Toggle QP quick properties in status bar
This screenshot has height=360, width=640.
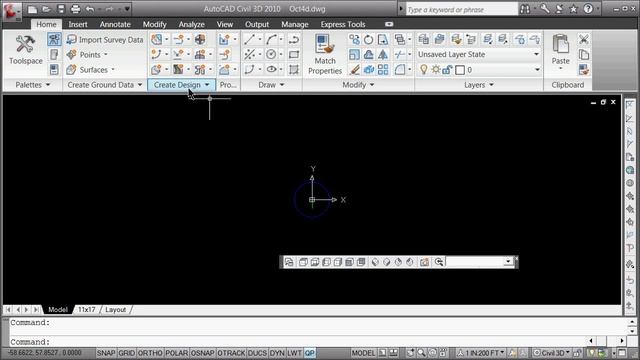[x=309, y=353]
